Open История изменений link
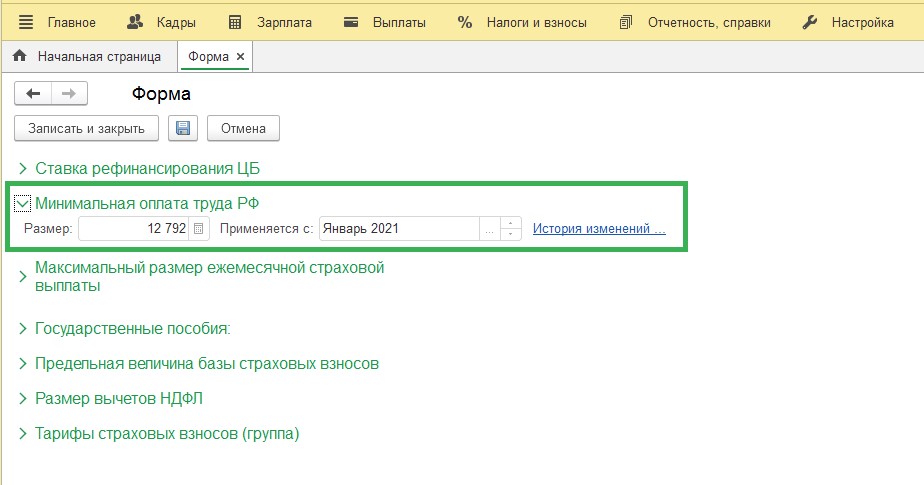 (x=599, y=229)
